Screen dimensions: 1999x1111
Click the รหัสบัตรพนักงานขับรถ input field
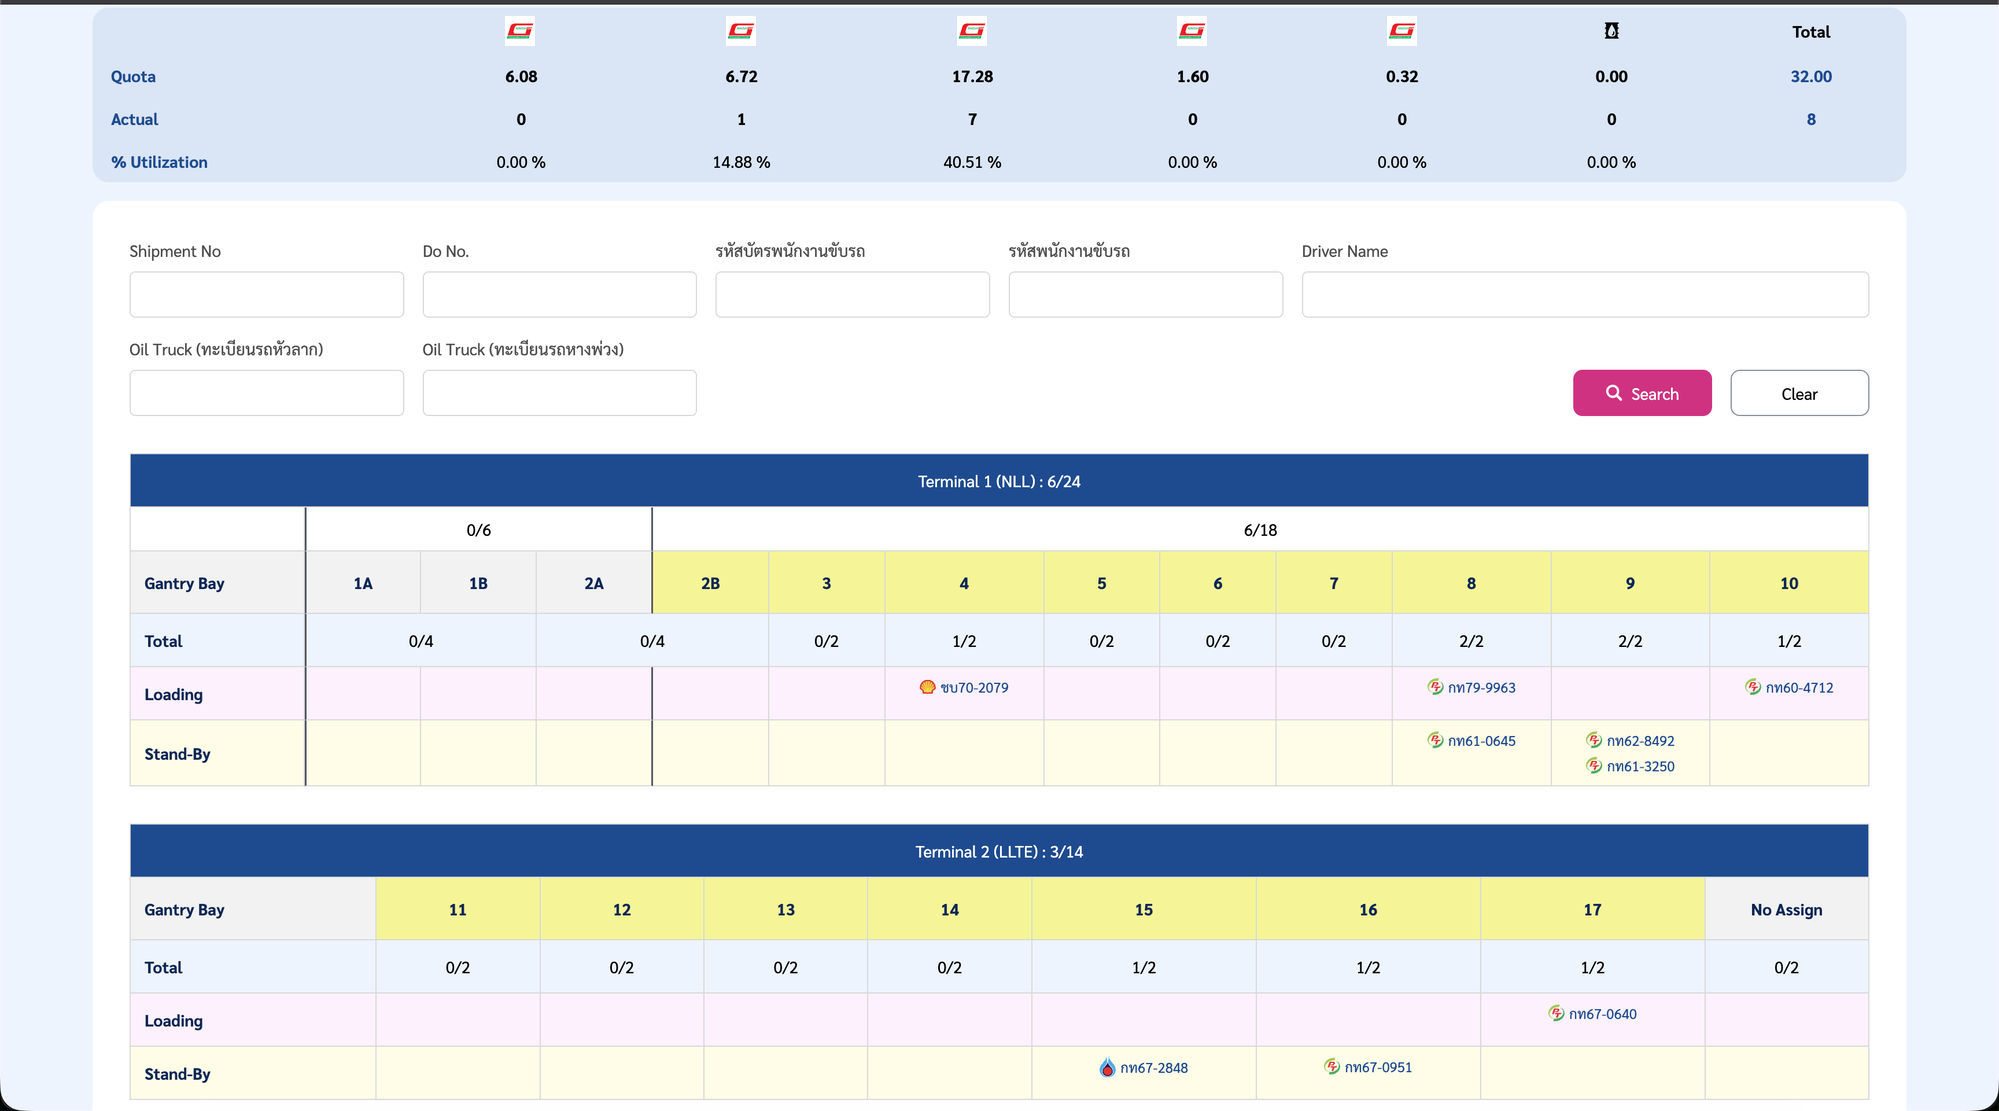(853, 295)
